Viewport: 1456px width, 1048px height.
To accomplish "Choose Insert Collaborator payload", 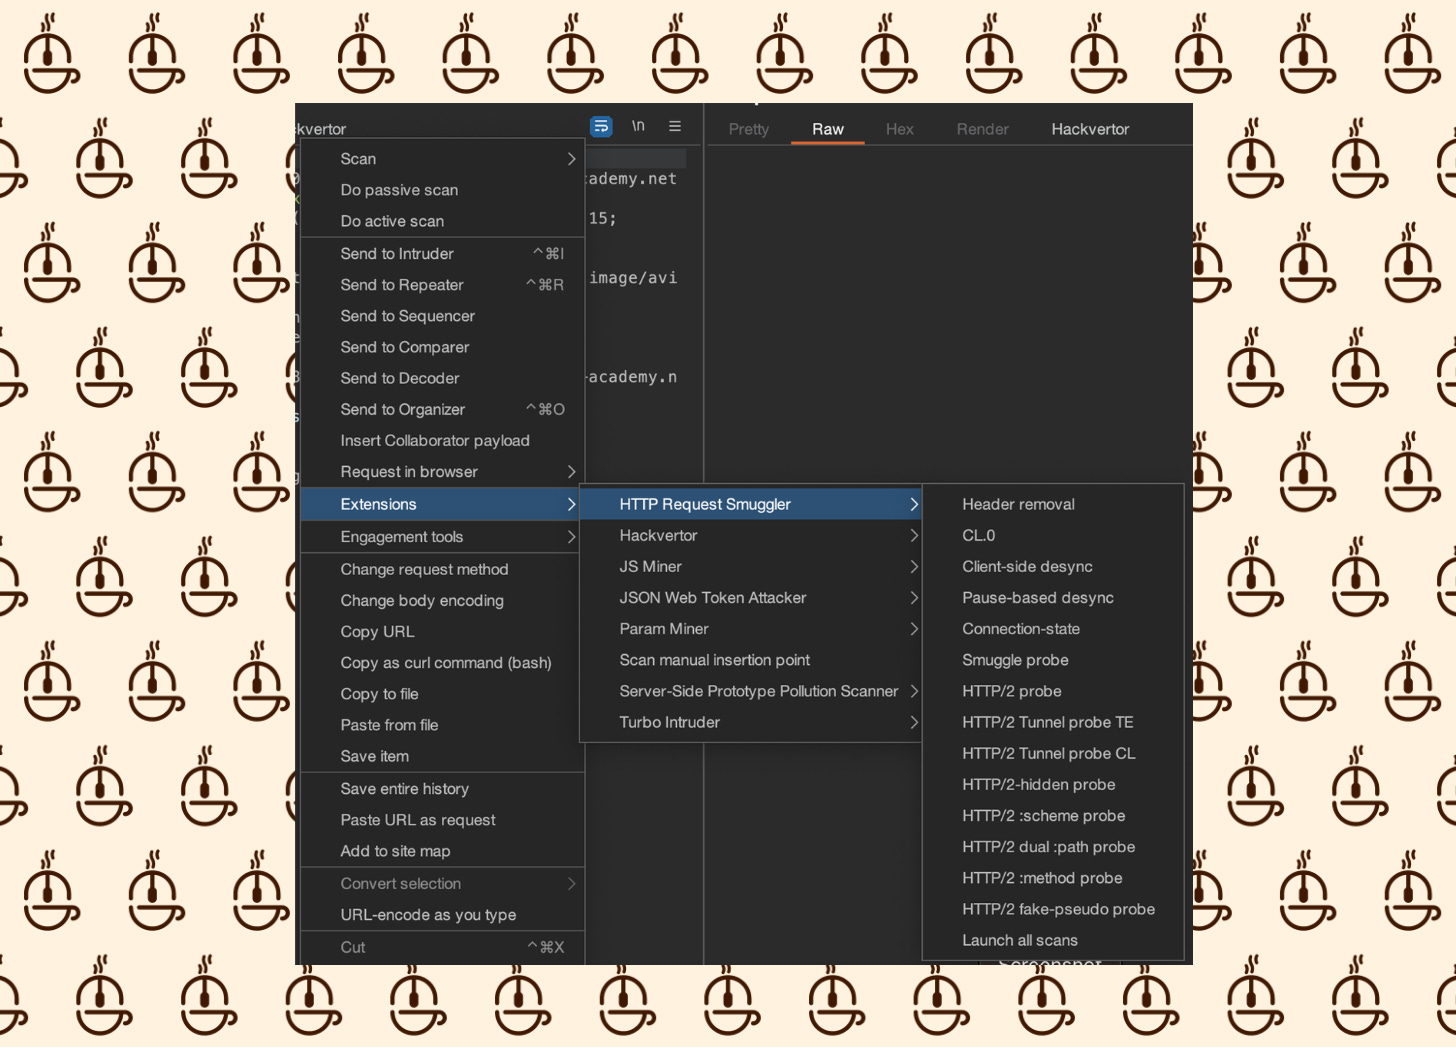I will pyautogui.click(x=443, y=441).
